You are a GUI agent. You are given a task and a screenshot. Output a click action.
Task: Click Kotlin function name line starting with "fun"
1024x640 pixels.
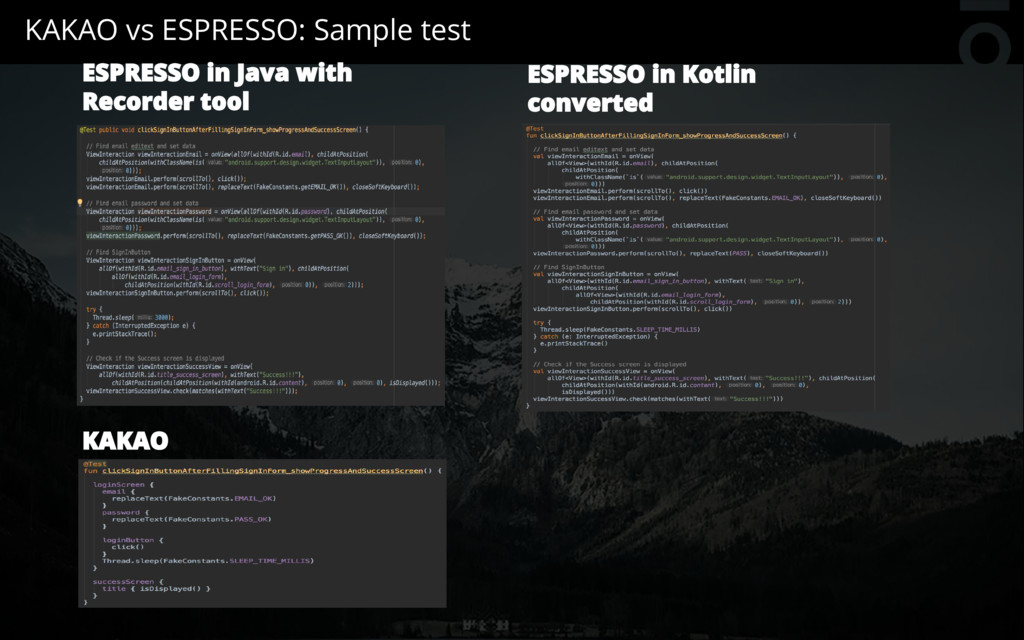pos(661,135)
